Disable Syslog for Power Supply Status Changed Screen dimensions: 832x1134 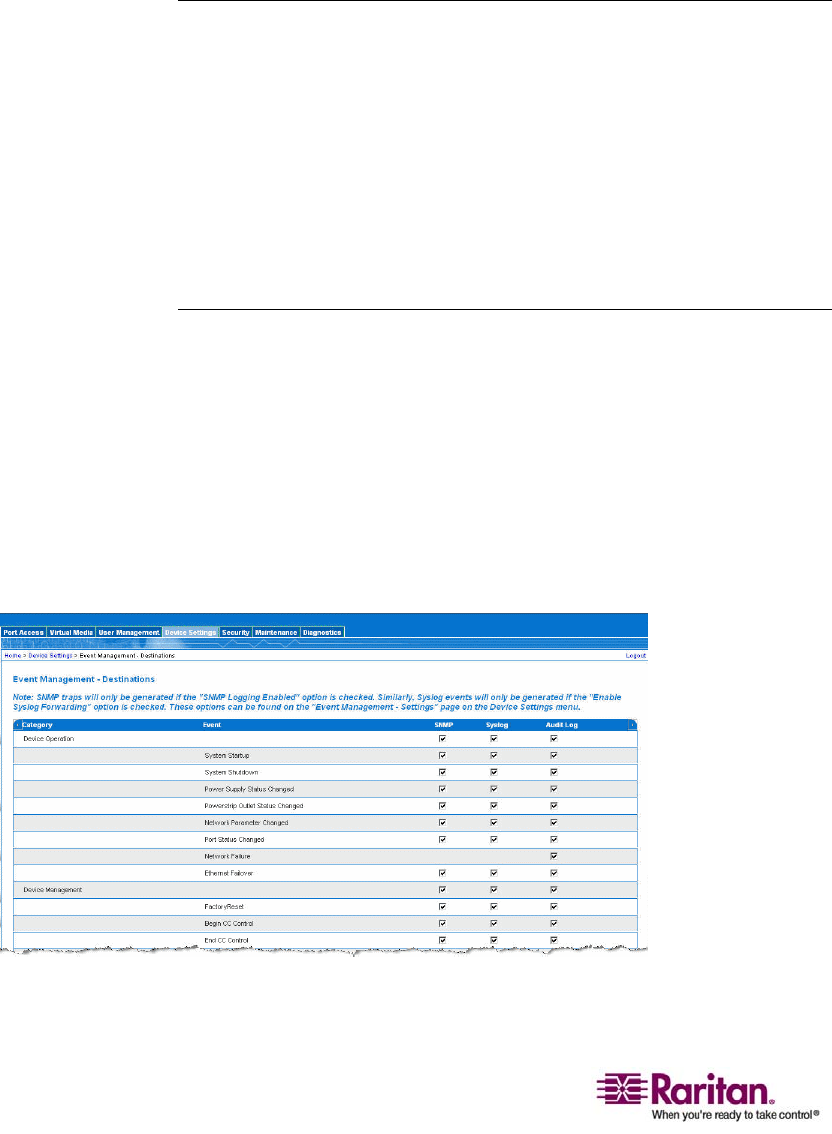point(493,789)
